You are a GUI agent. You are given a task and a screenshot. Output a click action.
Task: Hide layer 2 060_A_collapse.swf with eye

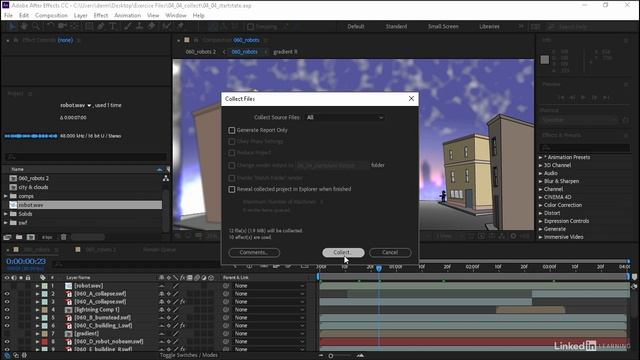(x=7, y=294)
